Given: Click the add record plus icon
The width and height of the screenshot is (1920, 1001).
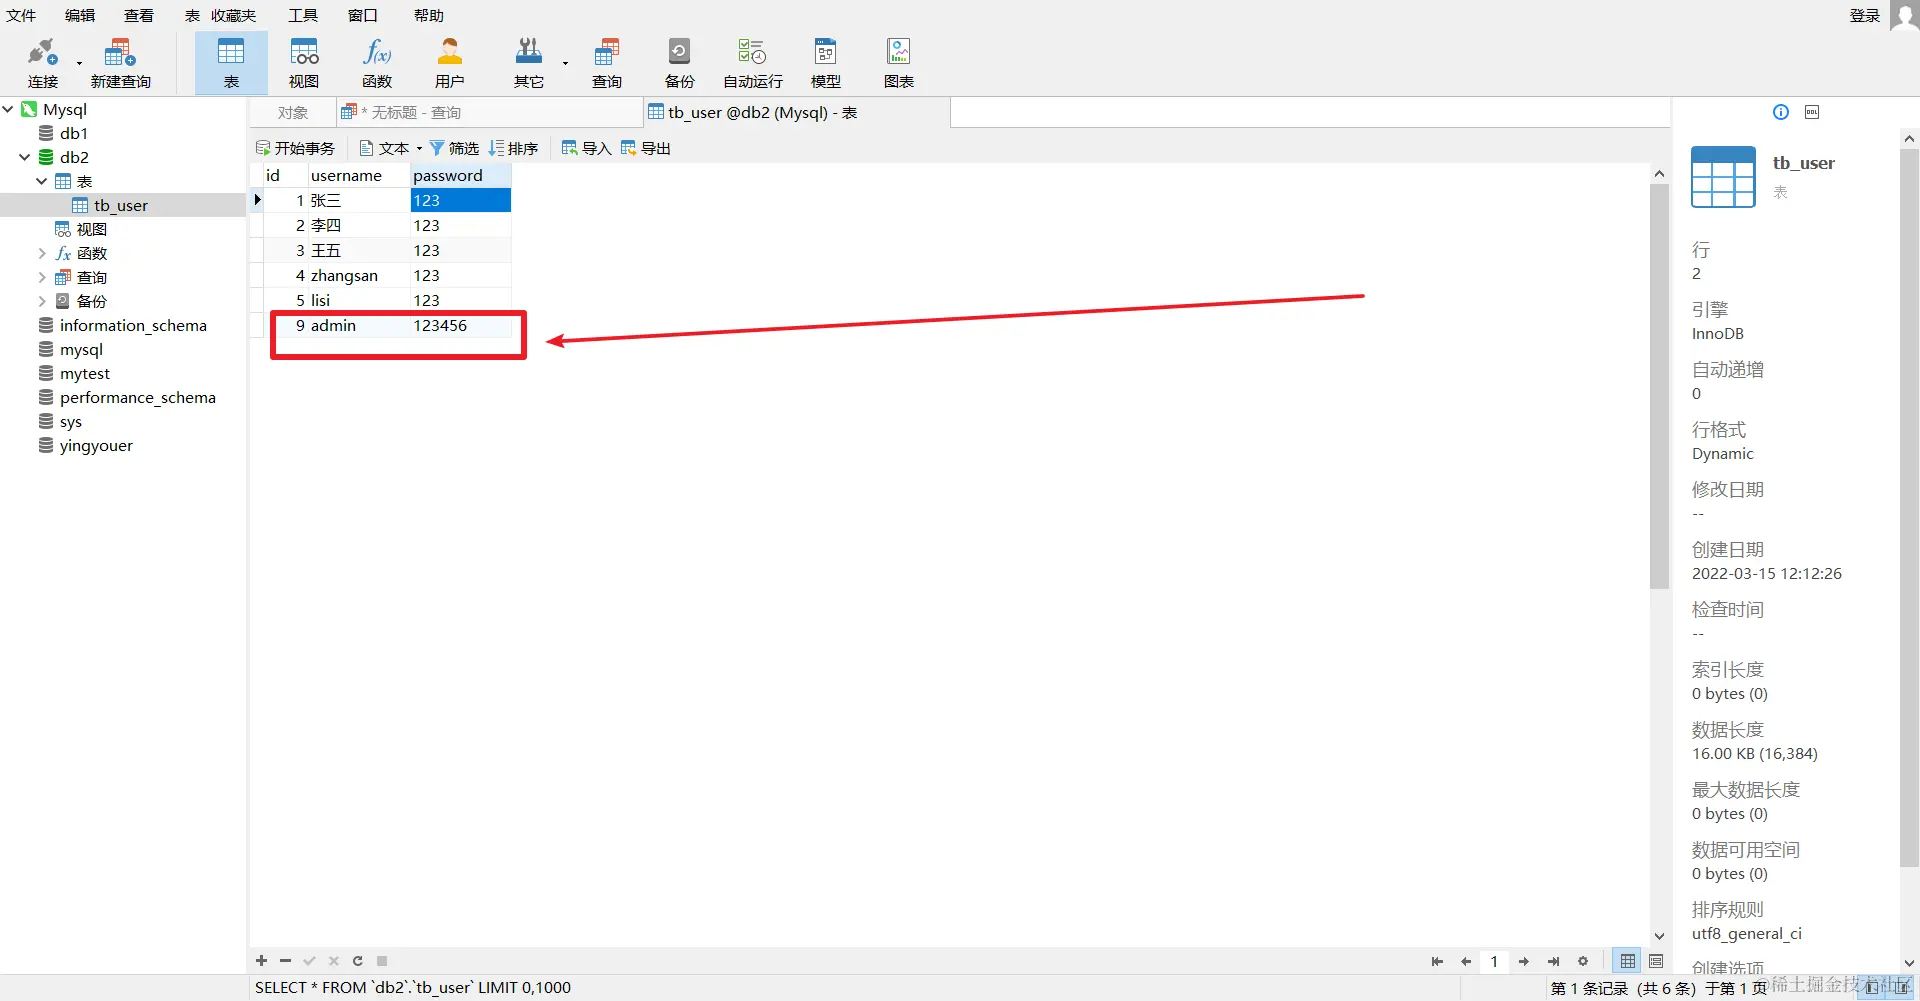Looking at the screenshot, I should click(x=262, y=961).
